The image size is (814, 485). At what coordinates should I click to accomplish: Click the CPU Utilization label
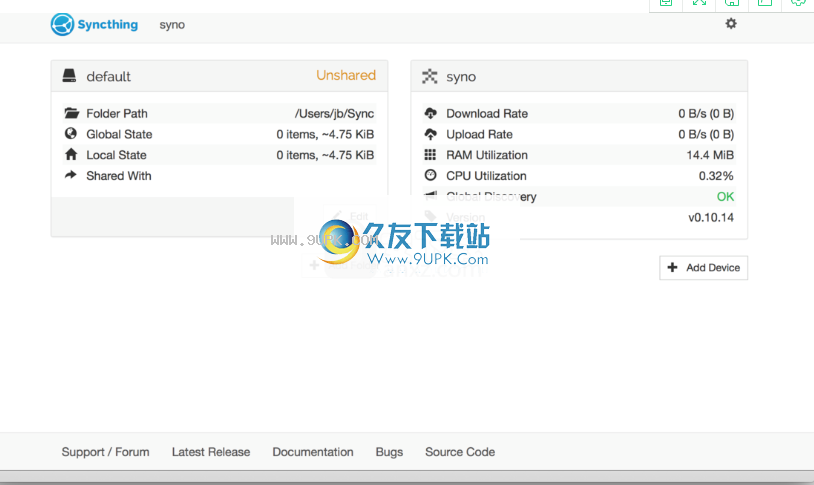coord(486,176)
